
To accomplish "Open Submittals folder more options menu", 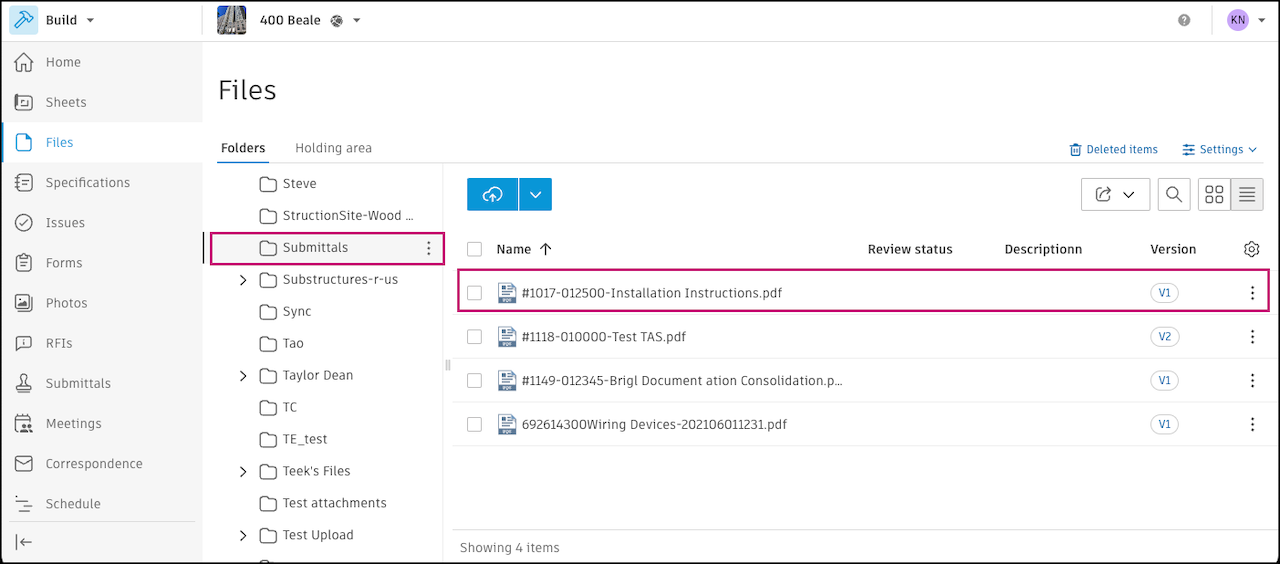I will tap(429, 248).
